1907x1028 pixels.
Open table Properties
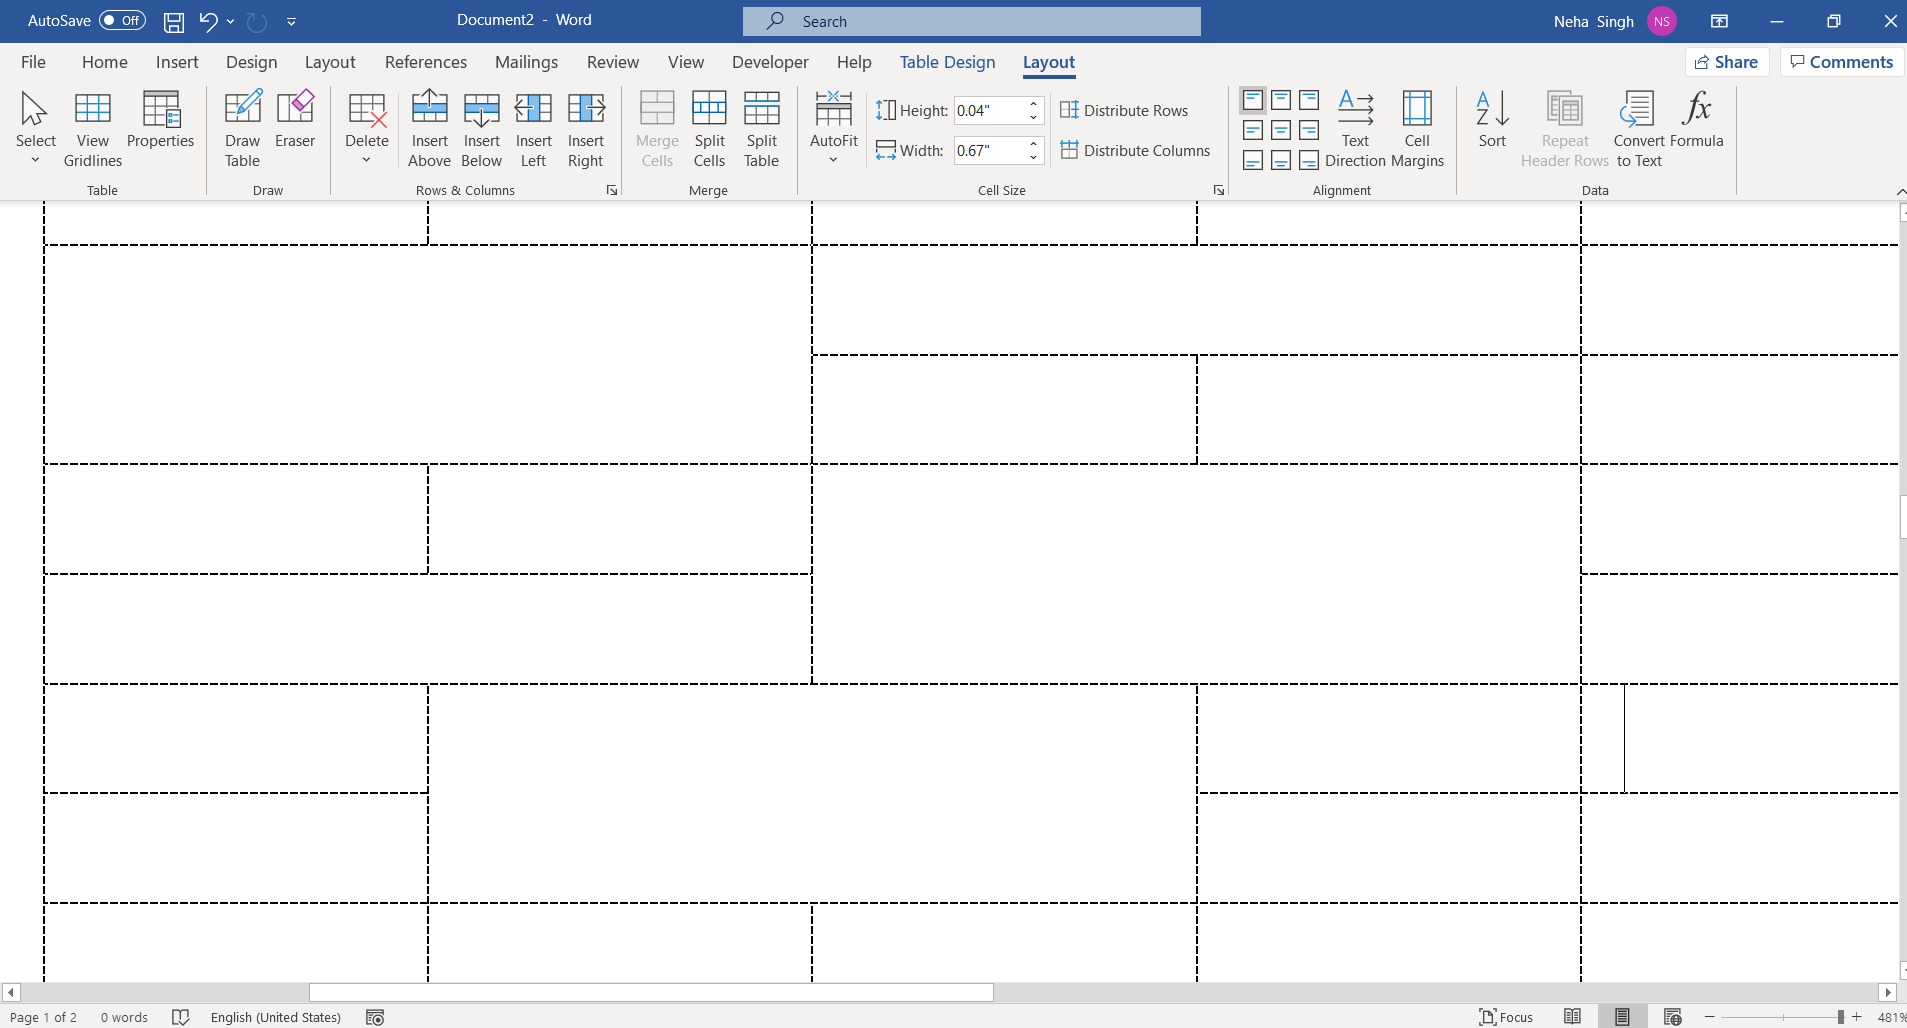(x=161, y=120)
